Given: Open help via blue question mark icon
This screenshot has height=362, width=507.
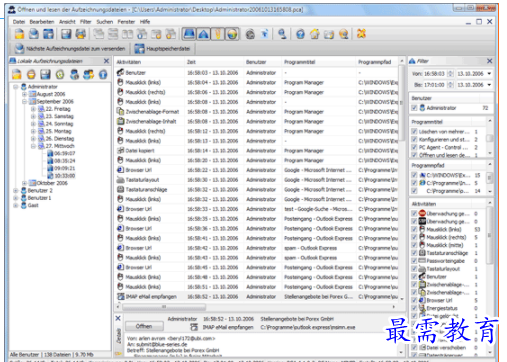Looking at the screenshot, I should point(300,34).
